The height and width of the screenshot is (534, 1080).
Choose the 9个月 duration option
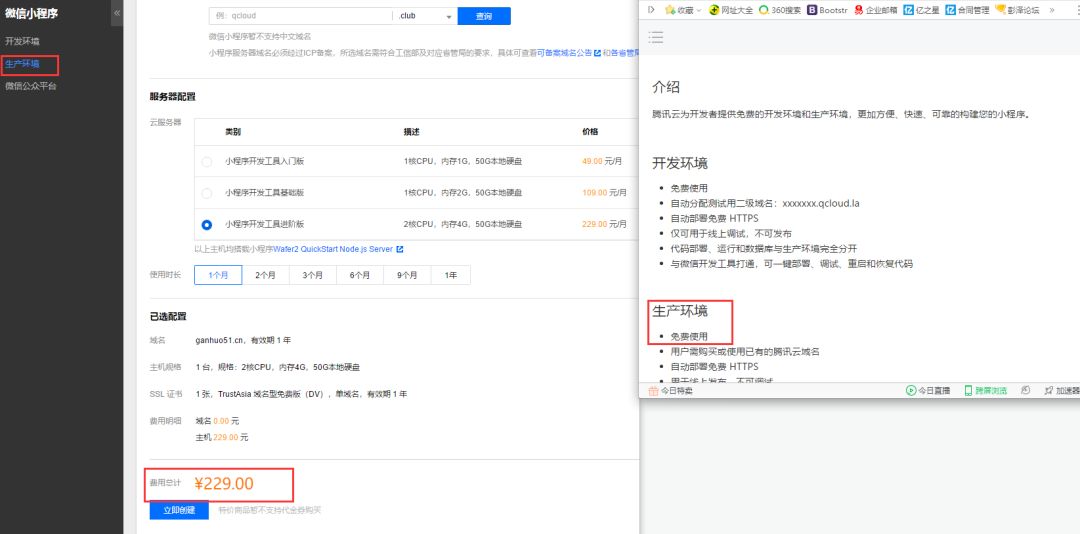point(407,275)
